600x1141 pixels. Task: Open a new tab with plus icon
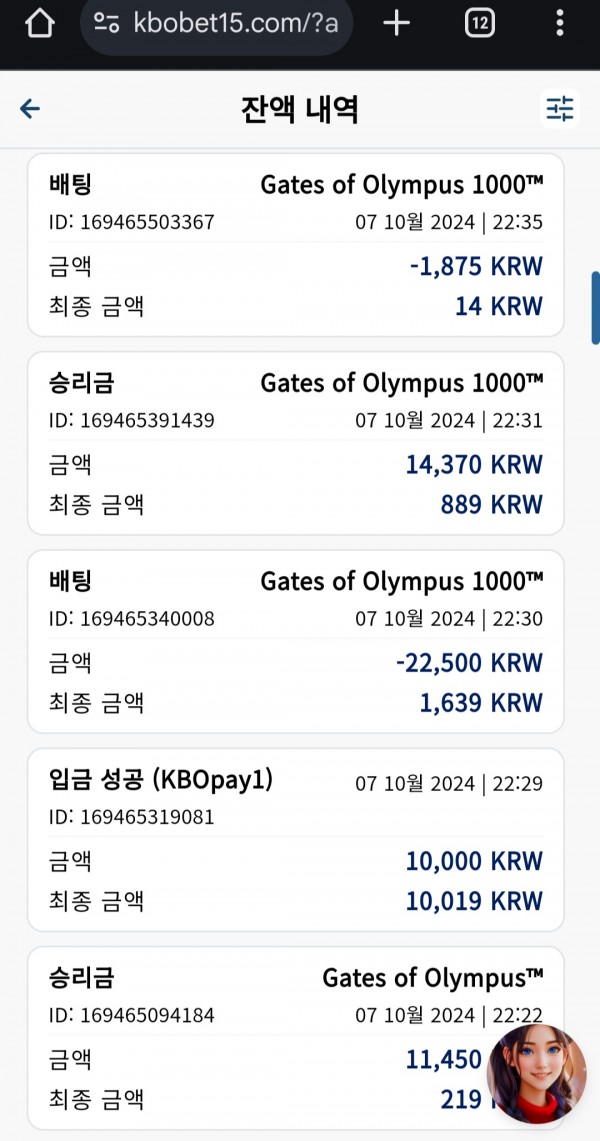pyautogui.click(x=396, y=23)
